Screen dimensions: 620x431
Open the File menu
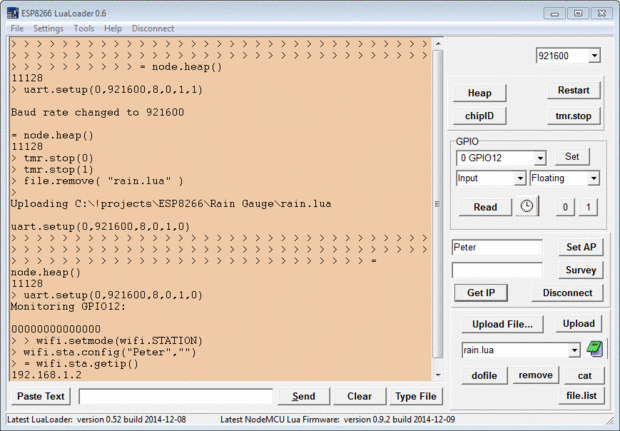pyautogui.click(x=17, y=28)
